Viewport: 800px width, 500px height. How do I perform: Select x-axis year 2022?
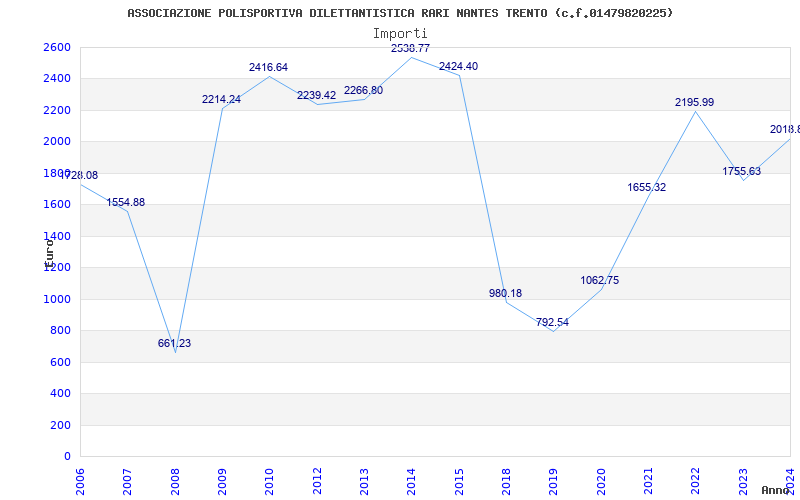(x=696, y=482)
